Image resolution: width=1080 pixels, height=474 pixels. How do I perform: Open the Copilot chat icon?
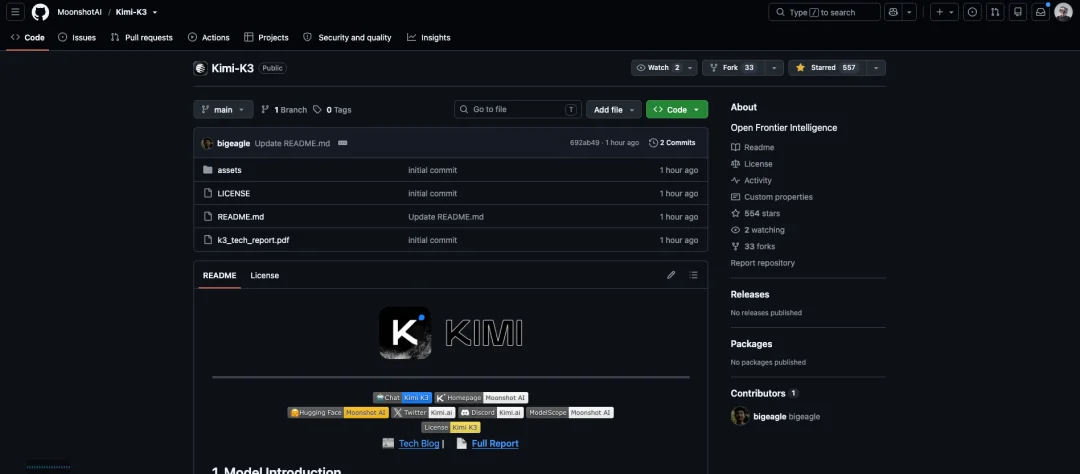(x=893, y=12)
